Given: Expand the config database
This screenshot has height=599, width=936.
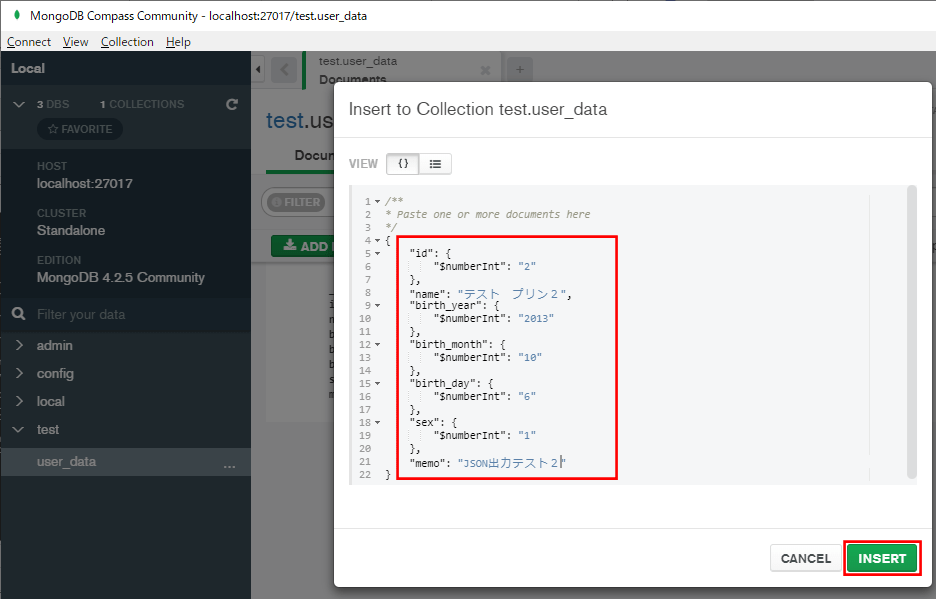Looking at the screenshot, I should click(x=19, y=373).
